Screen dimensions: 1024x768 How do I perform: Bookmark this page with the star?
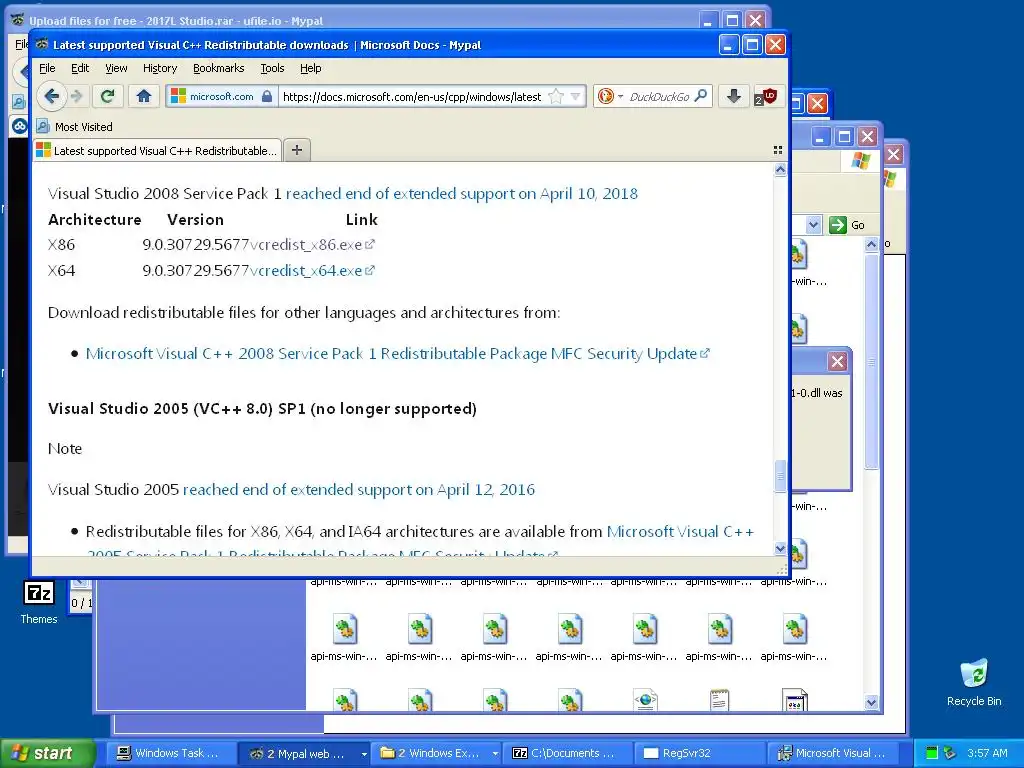click(x=556, y=97)
